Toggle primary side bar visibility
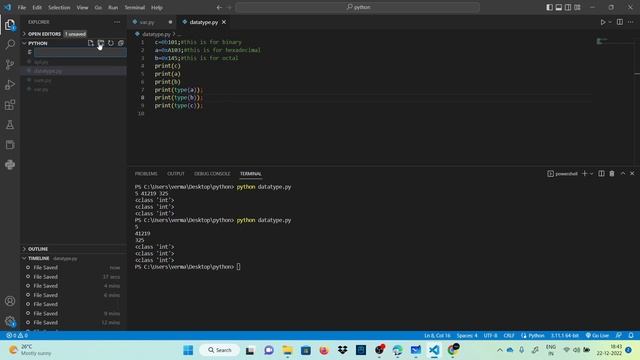640x360 pixels. tap(549, 7)
